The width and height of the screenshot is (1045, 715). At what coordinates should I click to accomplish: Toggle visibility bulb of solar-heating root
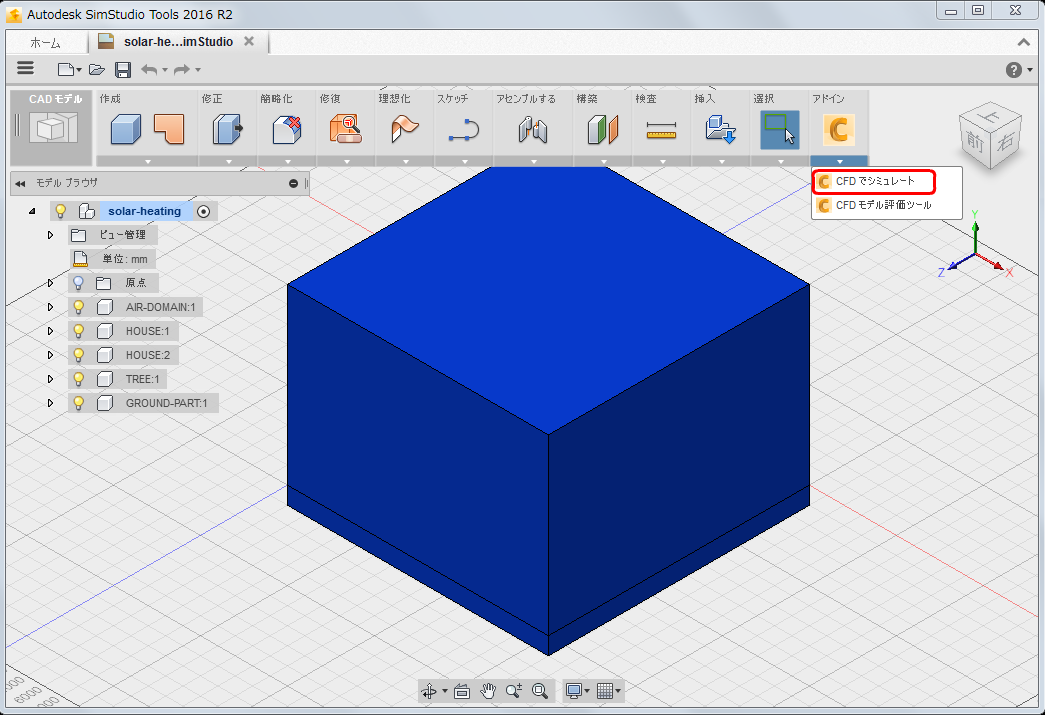click(x=61, y=211)
